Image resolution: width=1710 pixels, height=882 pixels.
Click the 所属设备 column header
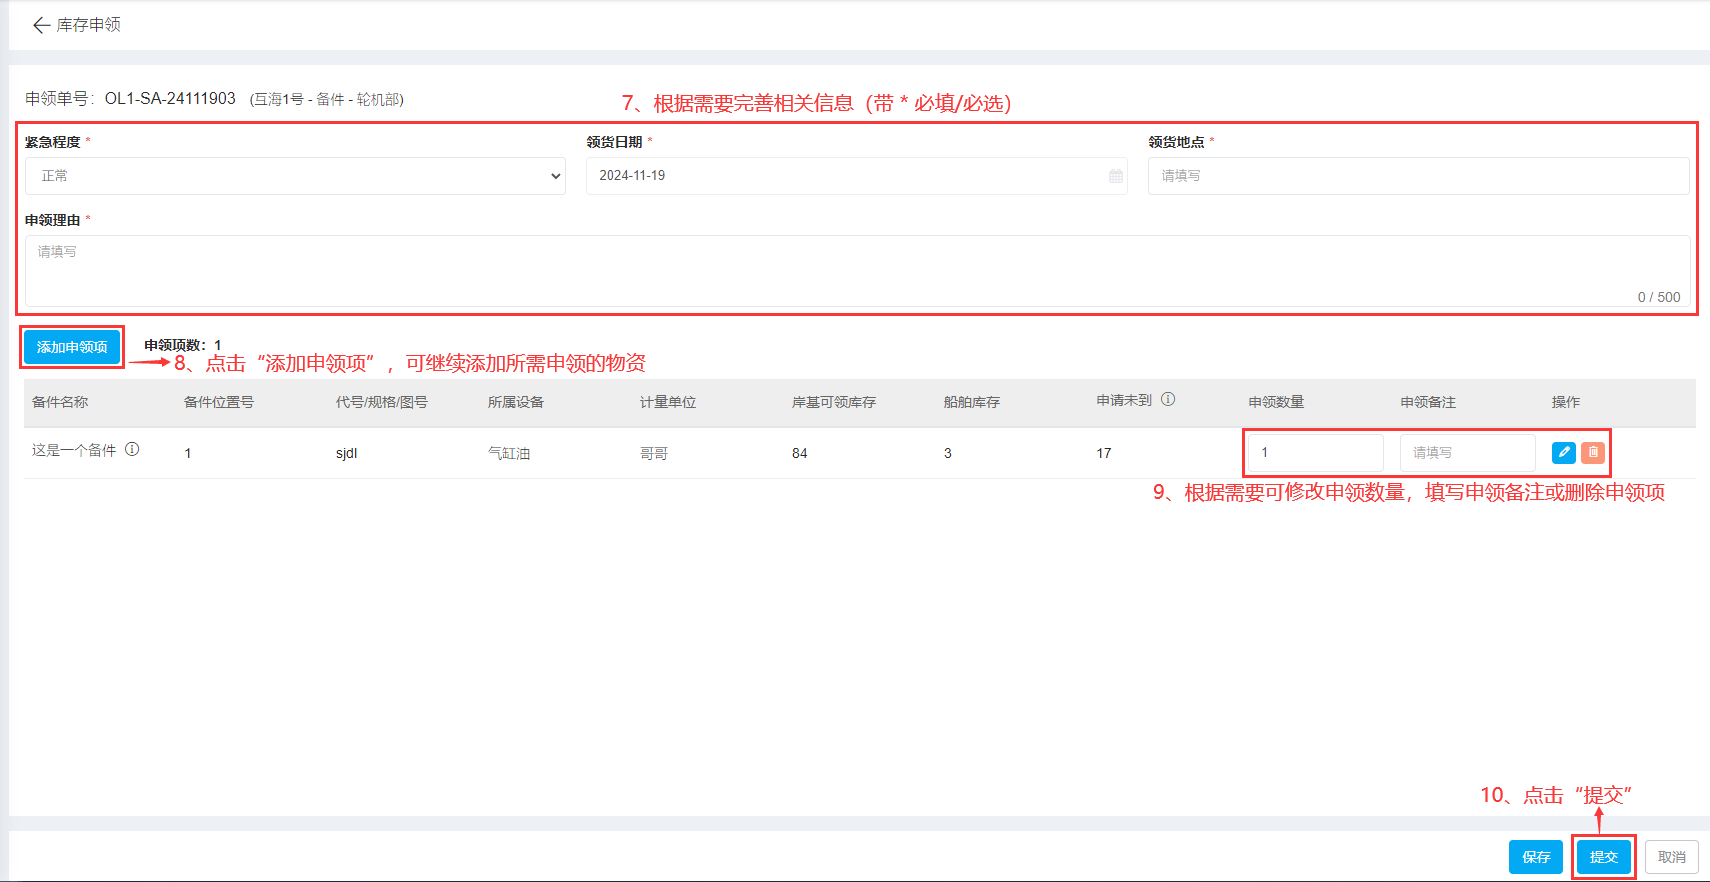(516, 402)
